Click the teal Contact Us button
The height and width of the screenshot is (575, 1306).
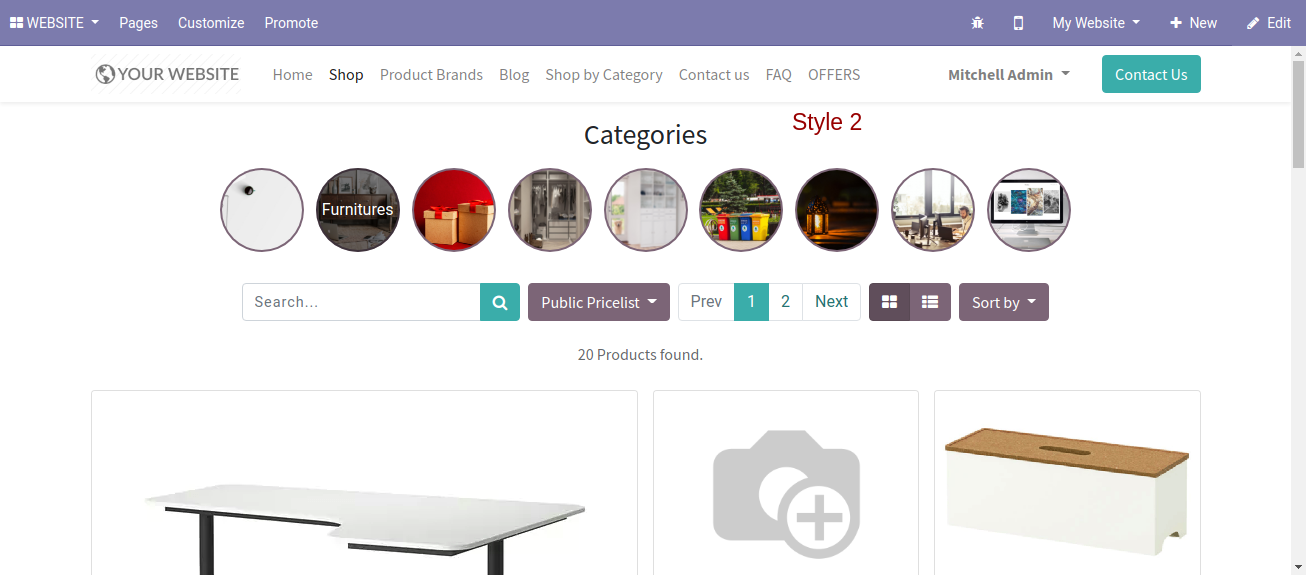[x=1151, y=74]
